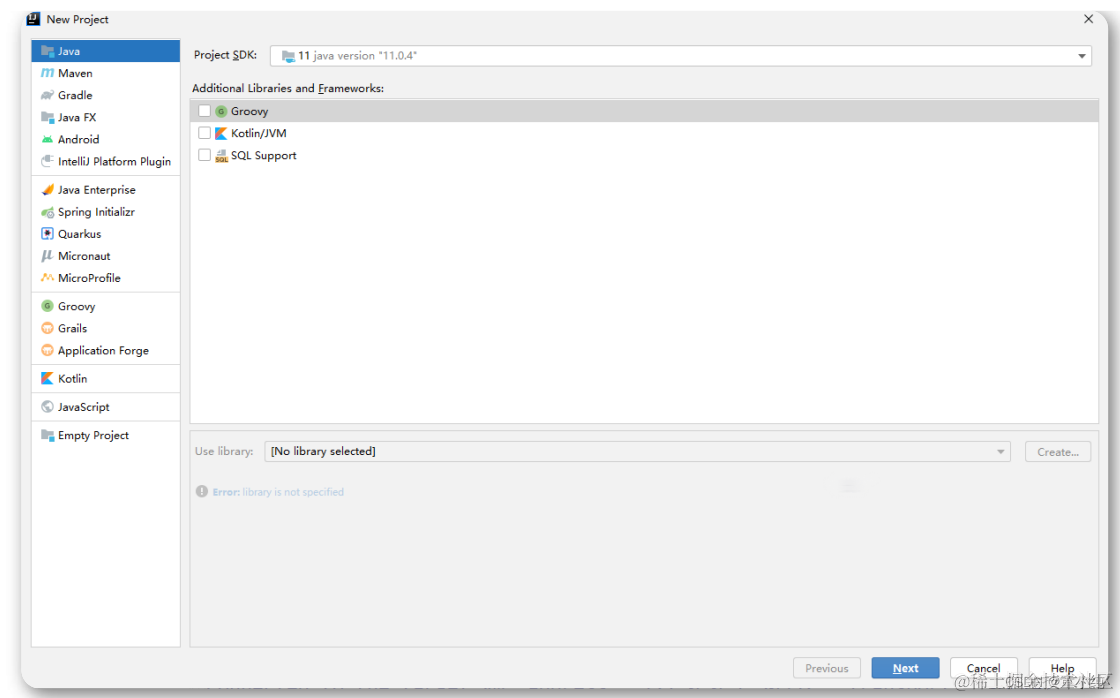Click the error warning icon

[x=202, y=492]
